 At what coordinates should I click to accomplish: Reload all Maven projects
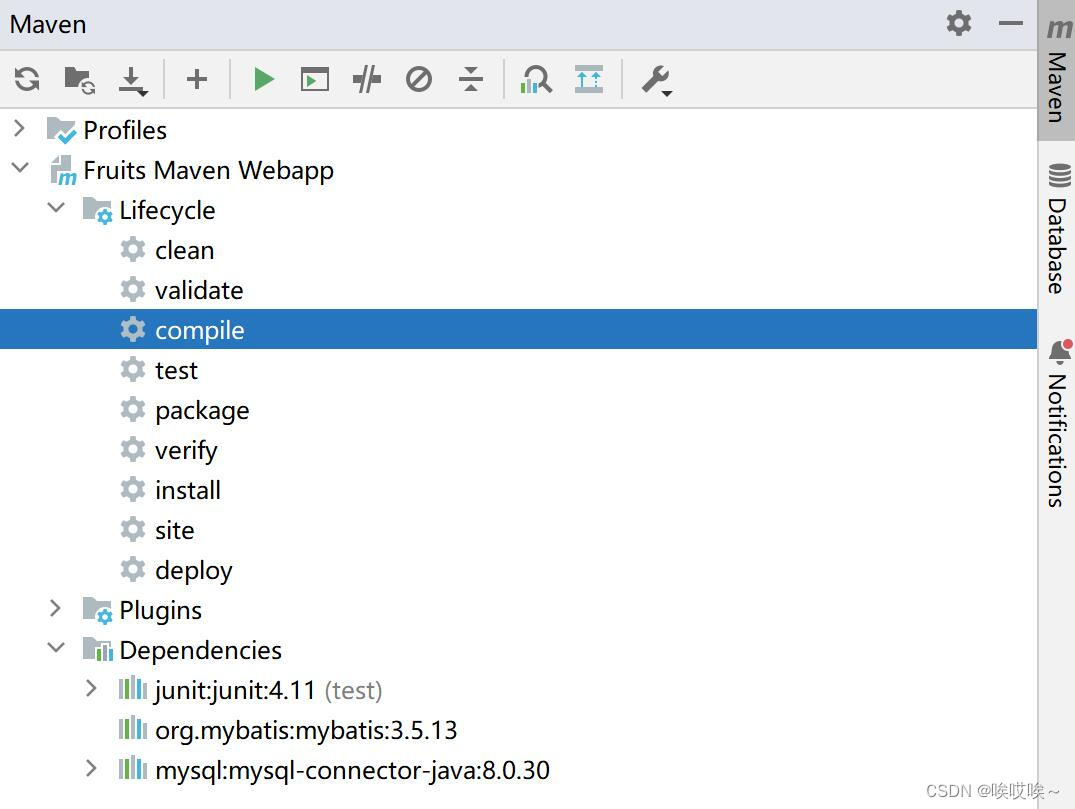click(x=27, y=80)
